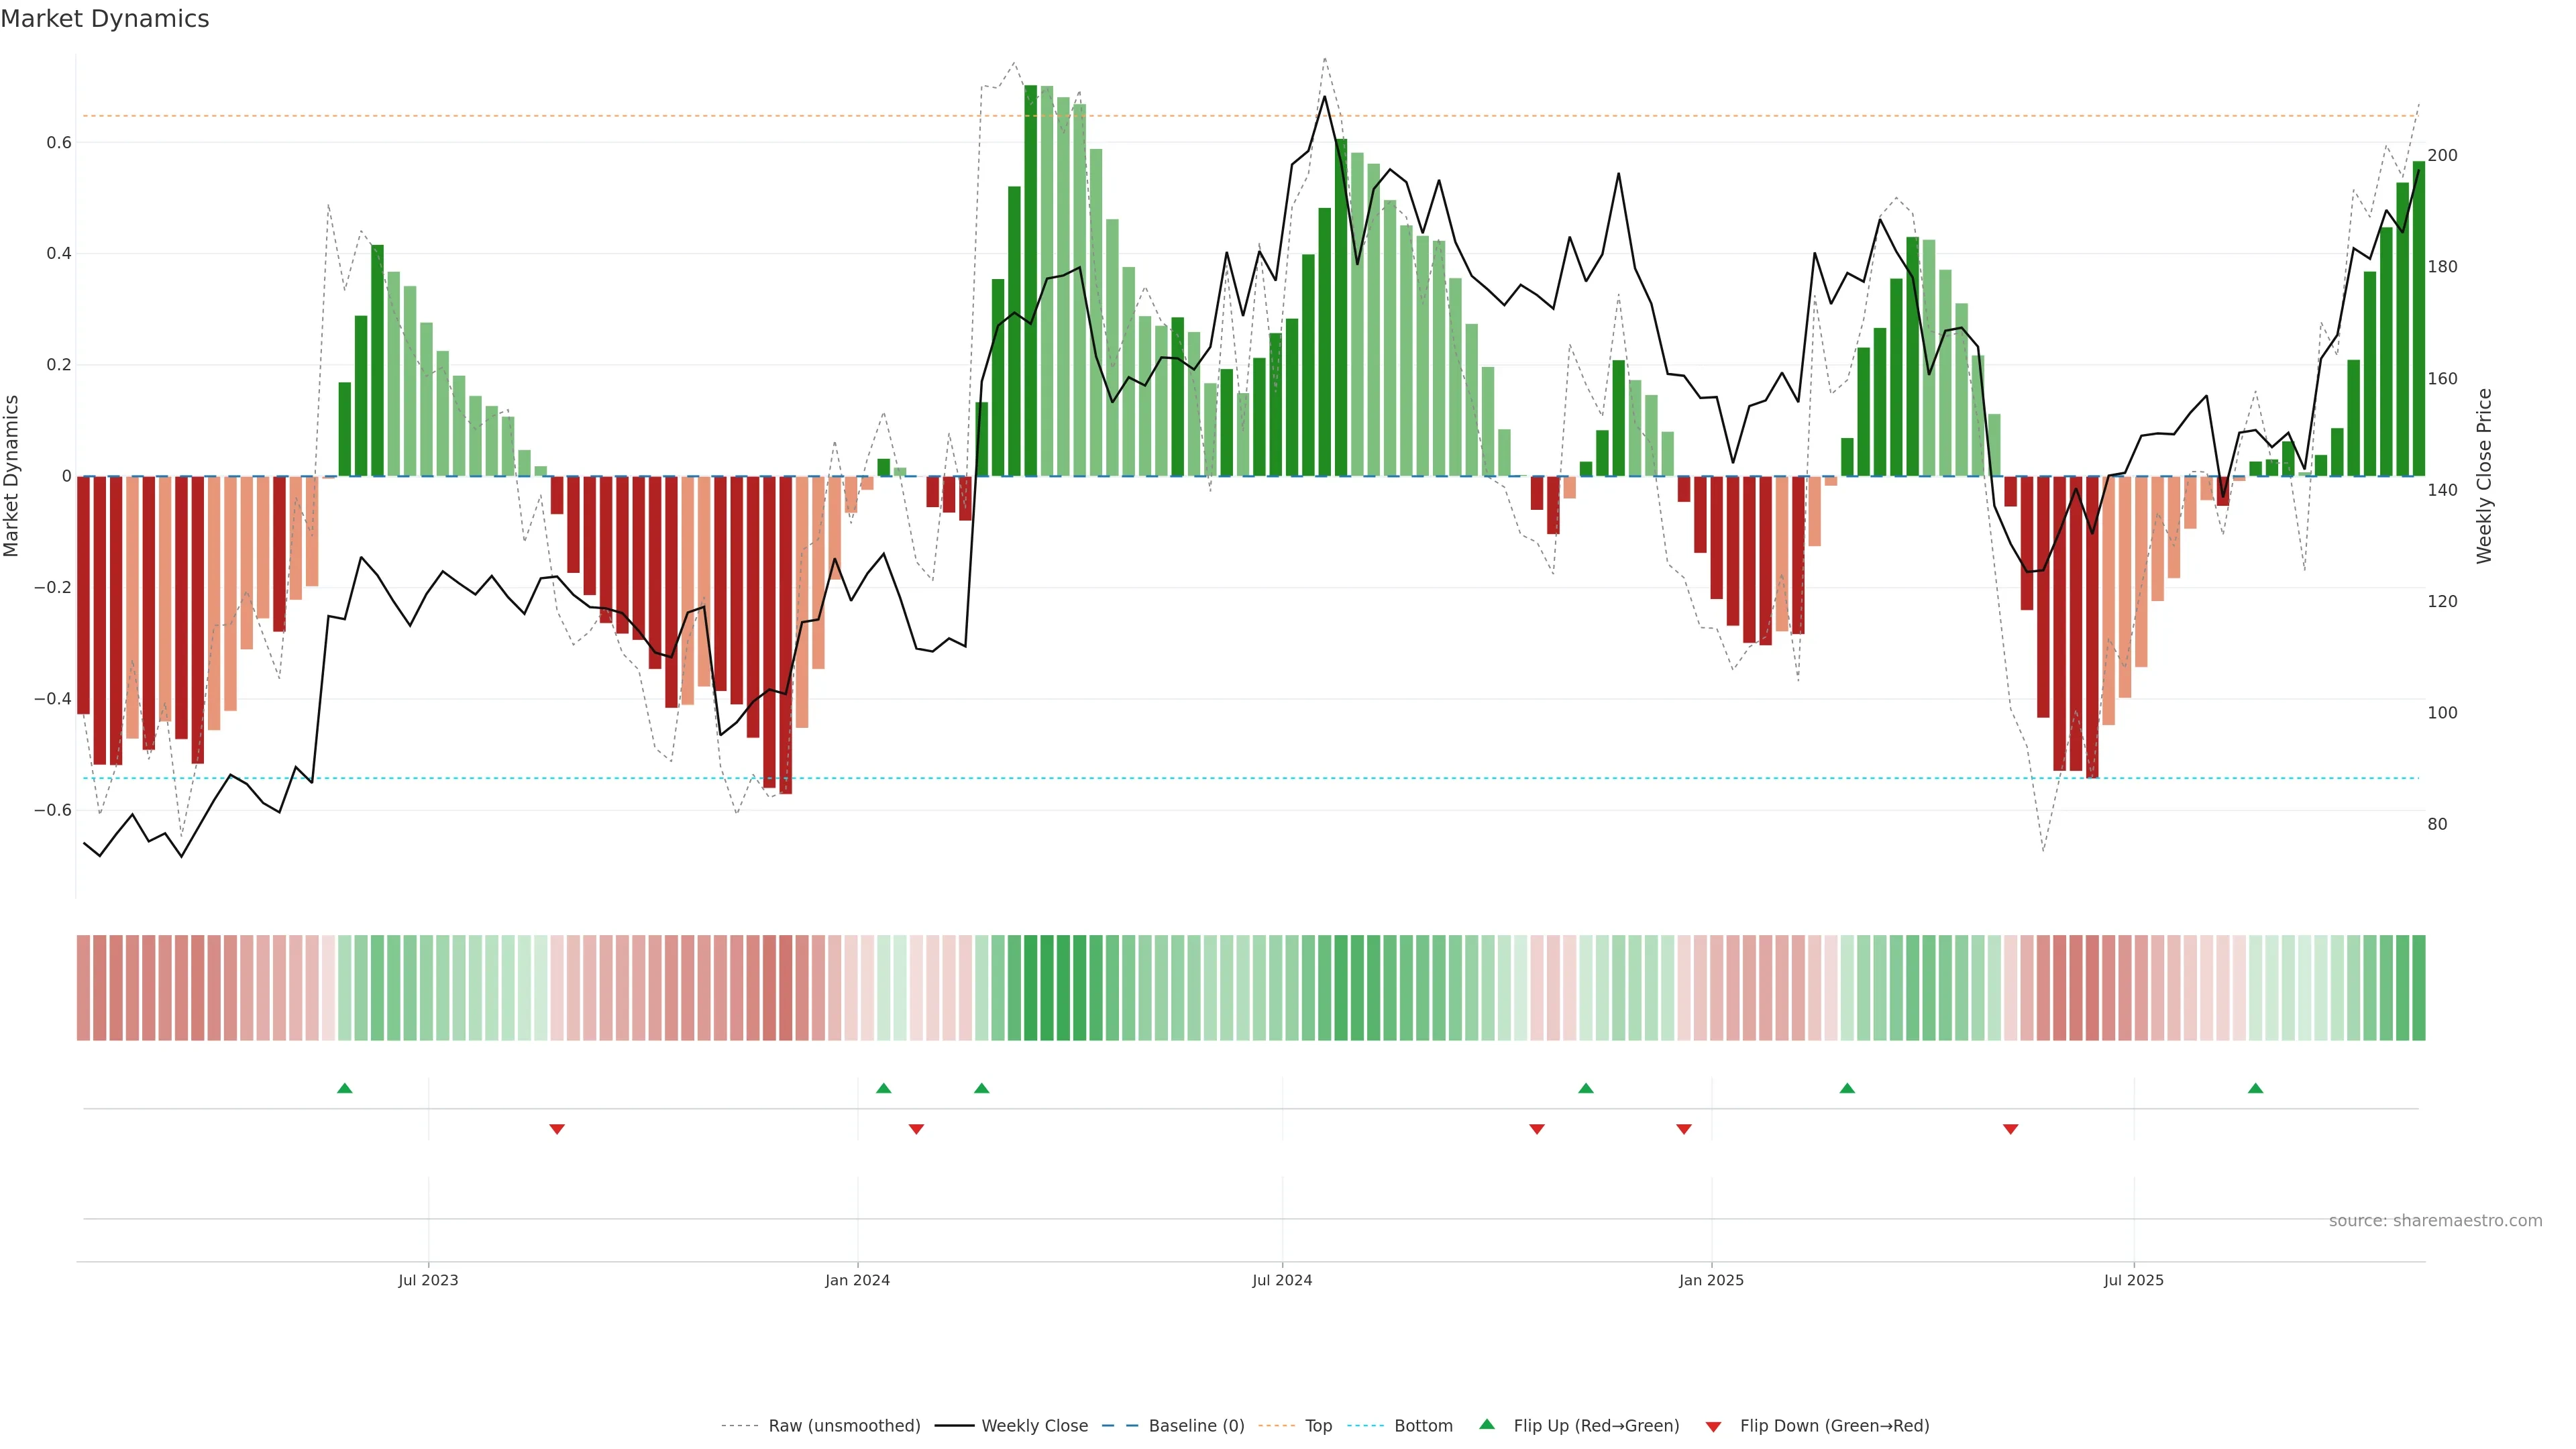This screenshot has height=1449, width=2576.
Task: Click first green flip-up marker before Jul 2023
Action: pyautogui.click(x=345, y=1088)
